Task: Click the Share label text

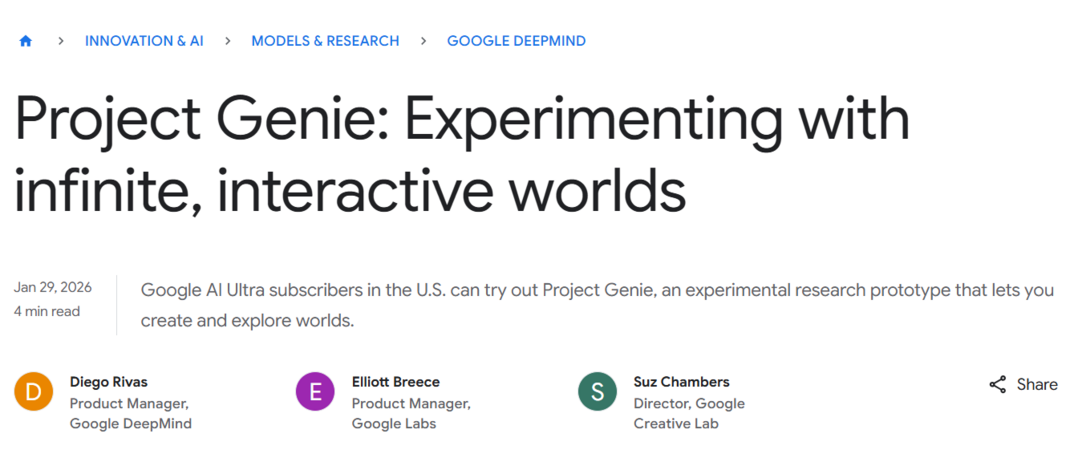Action: pyautogui.click(x=1037, y=385)
